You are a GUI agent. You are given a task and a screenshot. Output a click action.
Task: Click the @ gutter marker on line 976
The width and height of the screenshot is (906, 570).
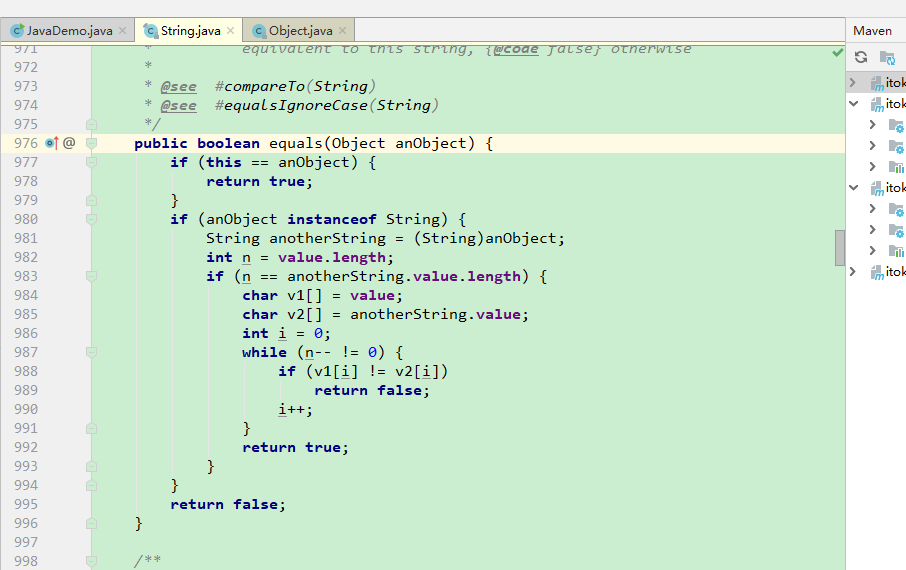coord(69,143)
